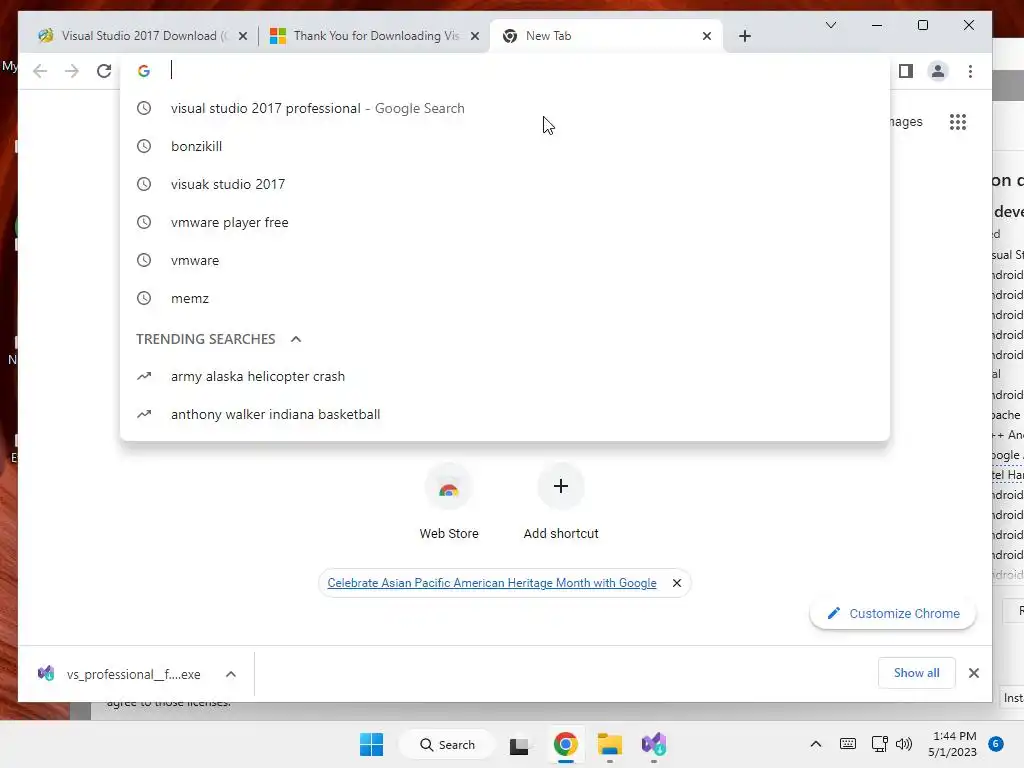Collapse the Trending Searches section
This screenshot has width=1024, height=768.
pos(296,339)
